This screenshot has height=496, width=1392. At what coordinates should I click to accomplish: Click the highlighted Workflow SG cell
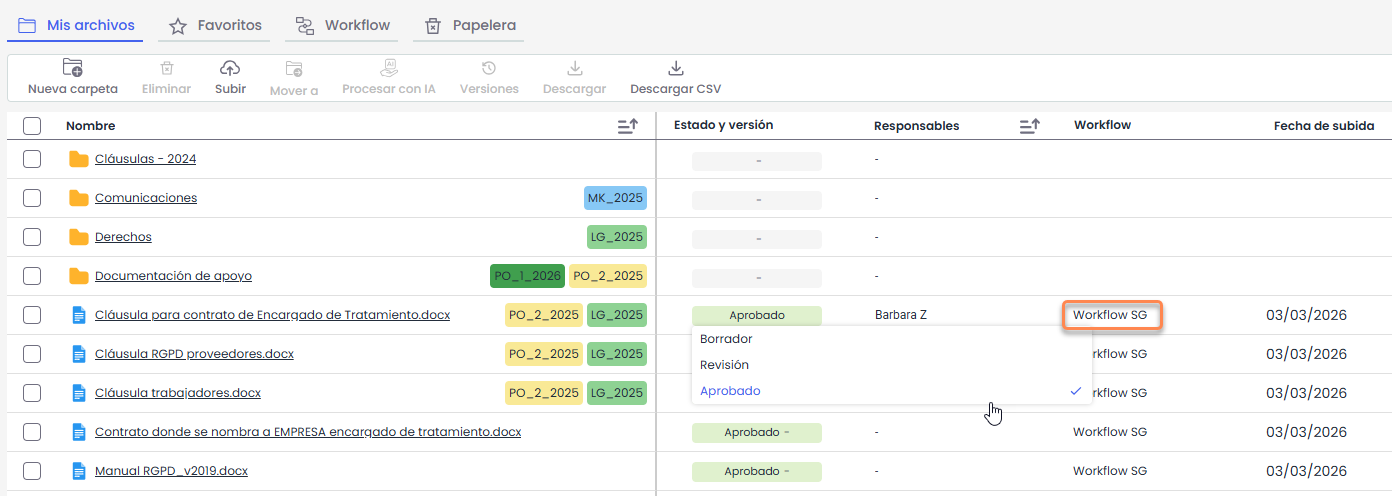1110,315
